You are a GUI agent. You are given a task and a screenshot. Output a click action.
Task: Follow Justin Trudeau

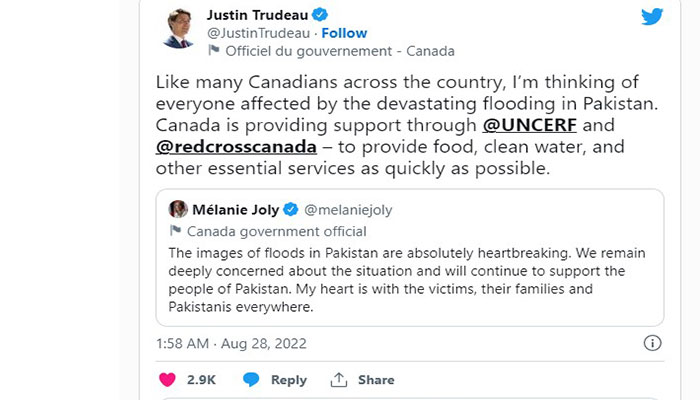[344, 33]
